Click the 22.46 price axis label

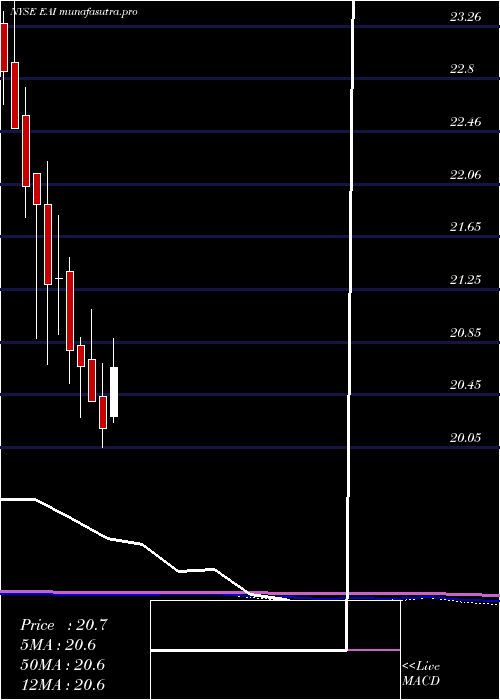466,122
